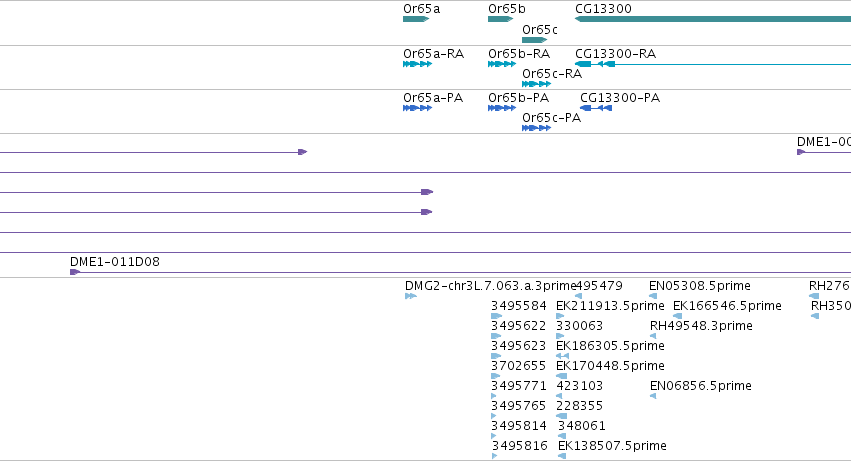The height and width of the screenshot is (461, 851).
Task: Open the Or65a-PA protein label
Action: pyautogui.click(x=433, y=98)
